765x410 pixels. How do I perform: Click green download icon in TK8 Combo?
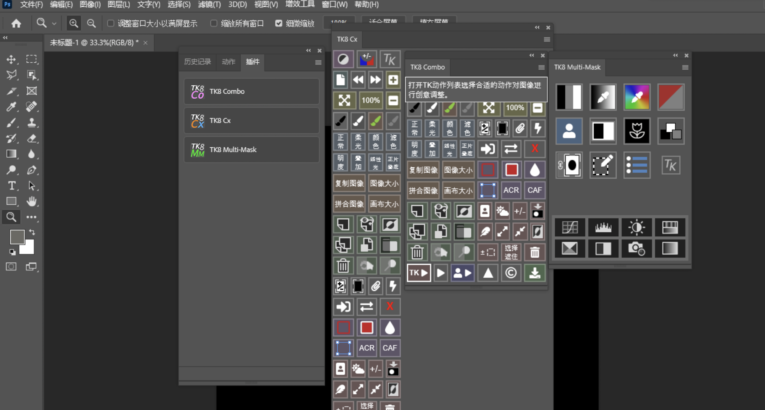tap(534, 273)
